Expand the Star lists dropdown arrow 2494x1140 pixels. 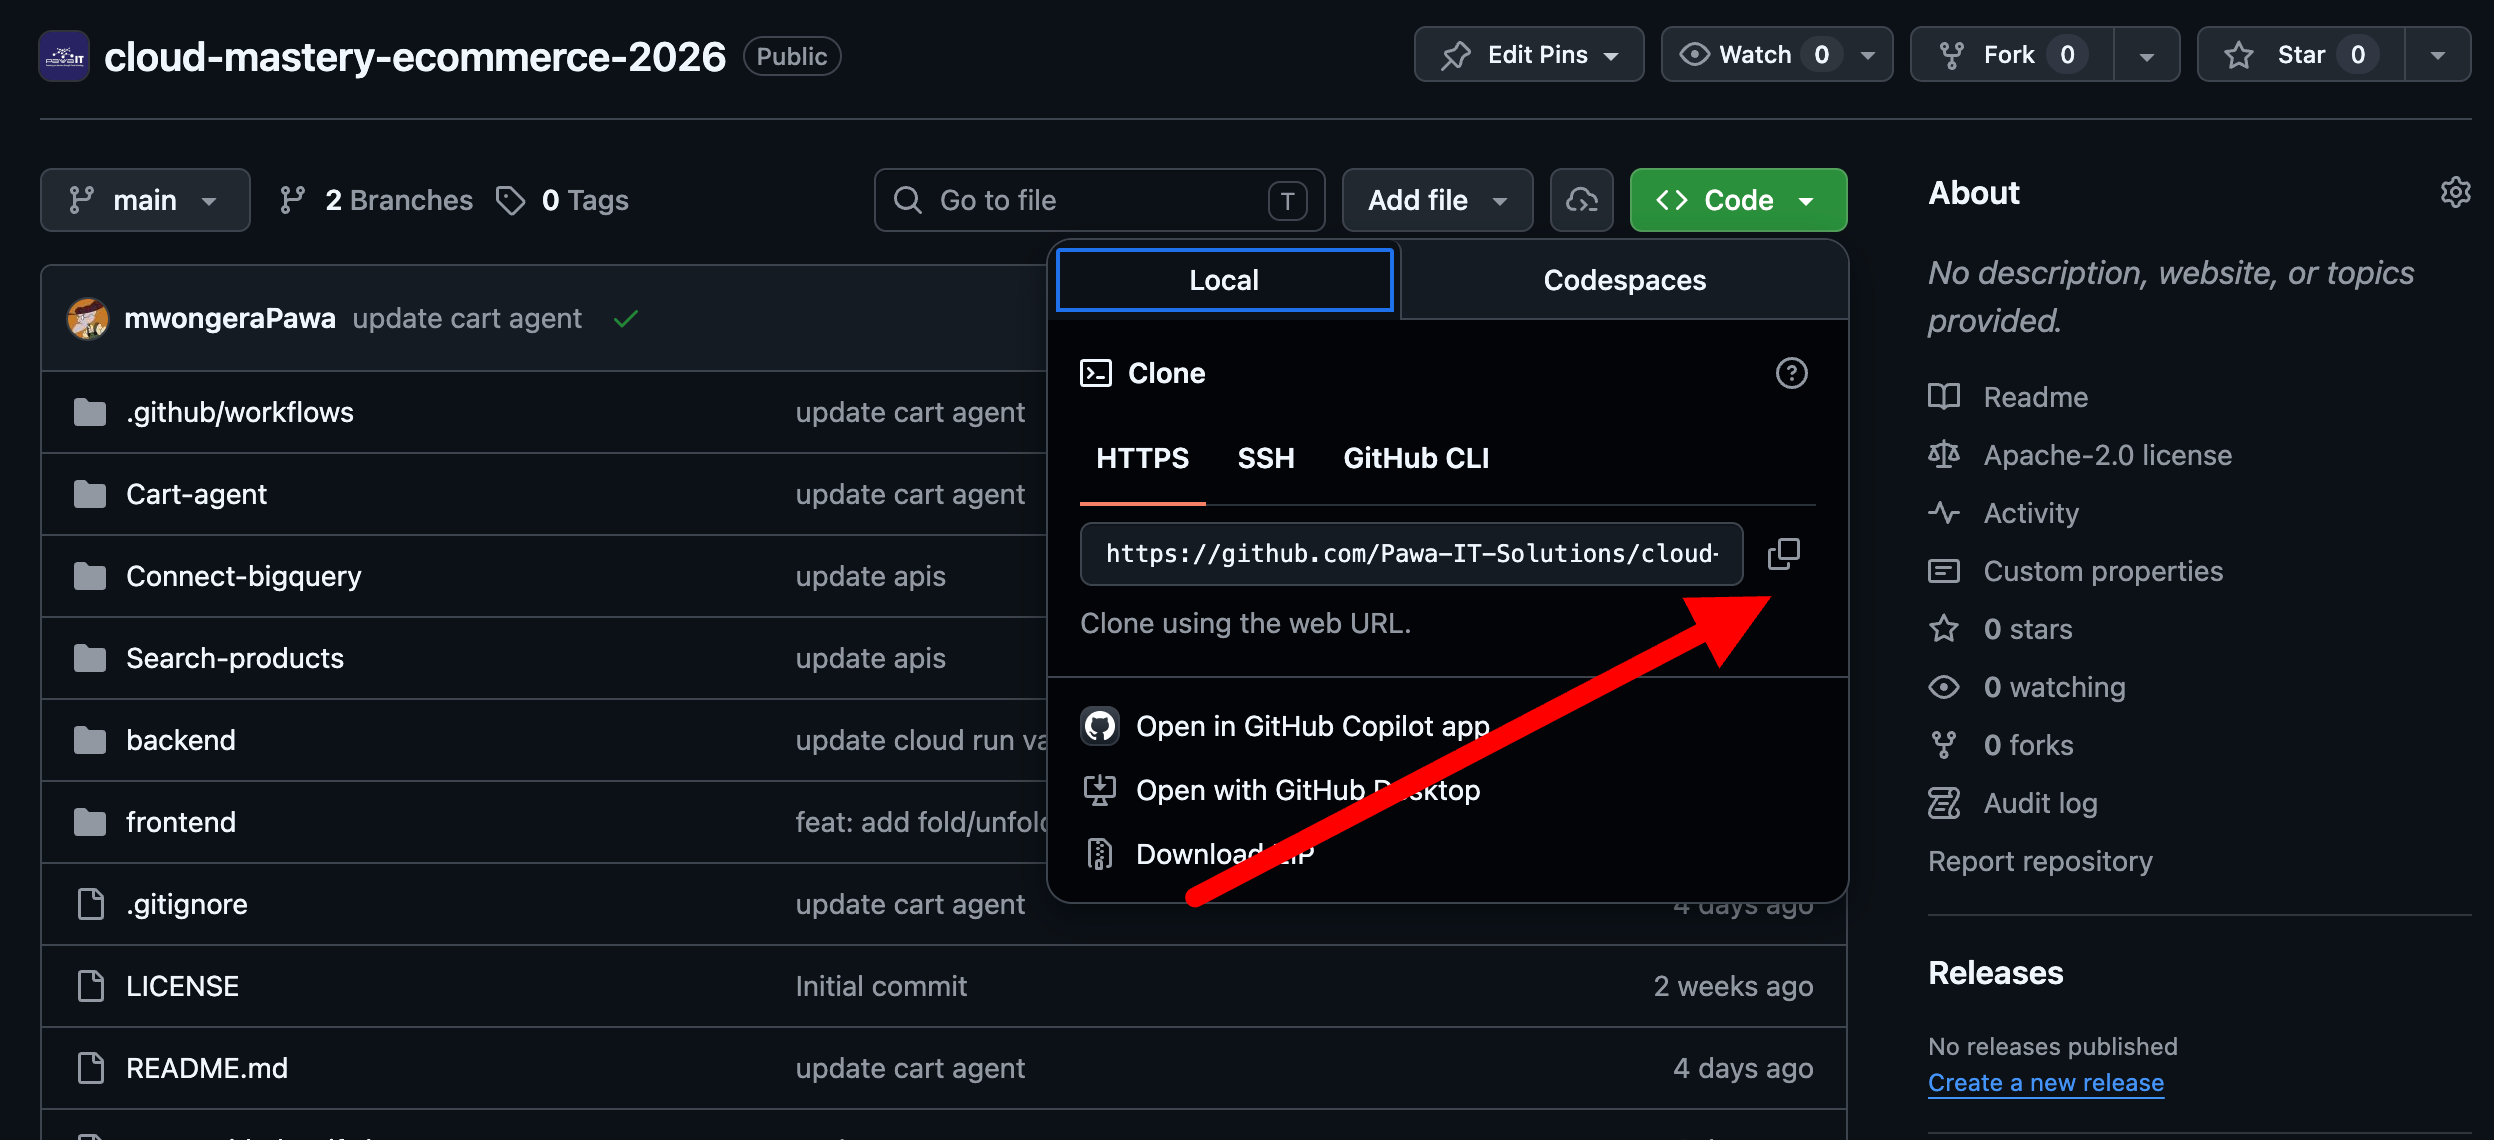[2437, 55]
